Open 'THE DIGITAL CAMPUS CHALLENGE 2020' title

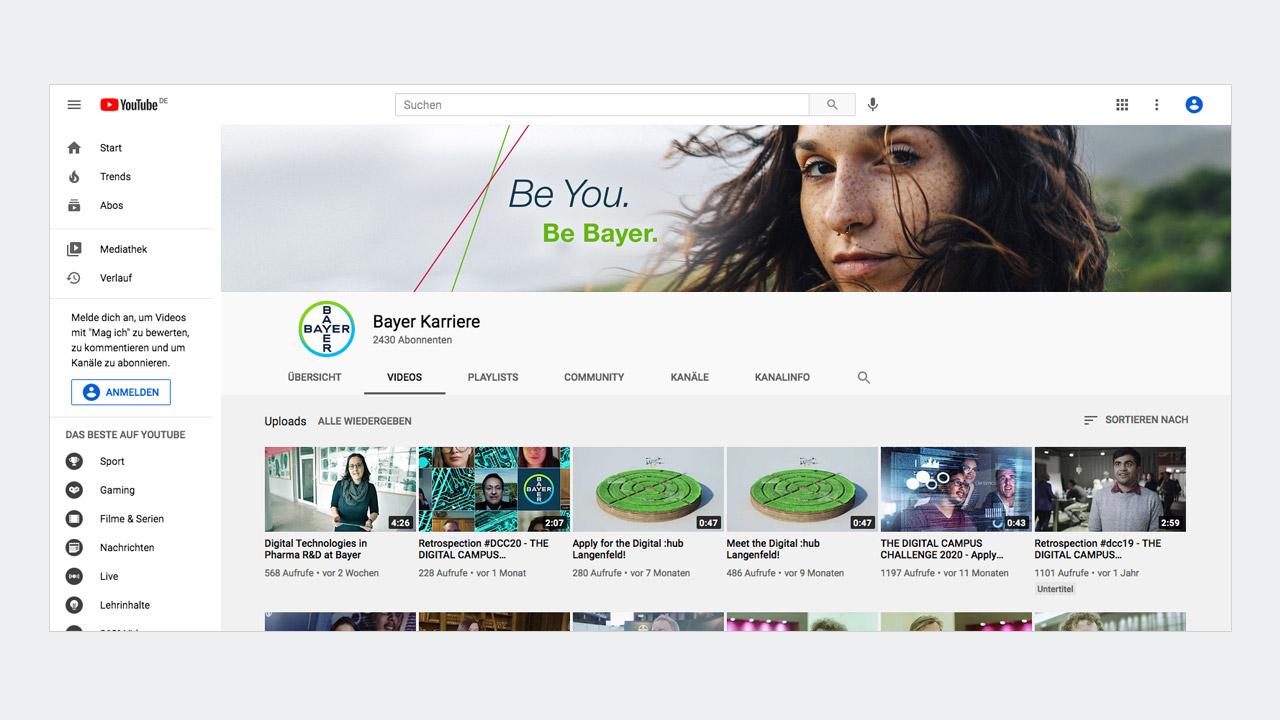942,549
